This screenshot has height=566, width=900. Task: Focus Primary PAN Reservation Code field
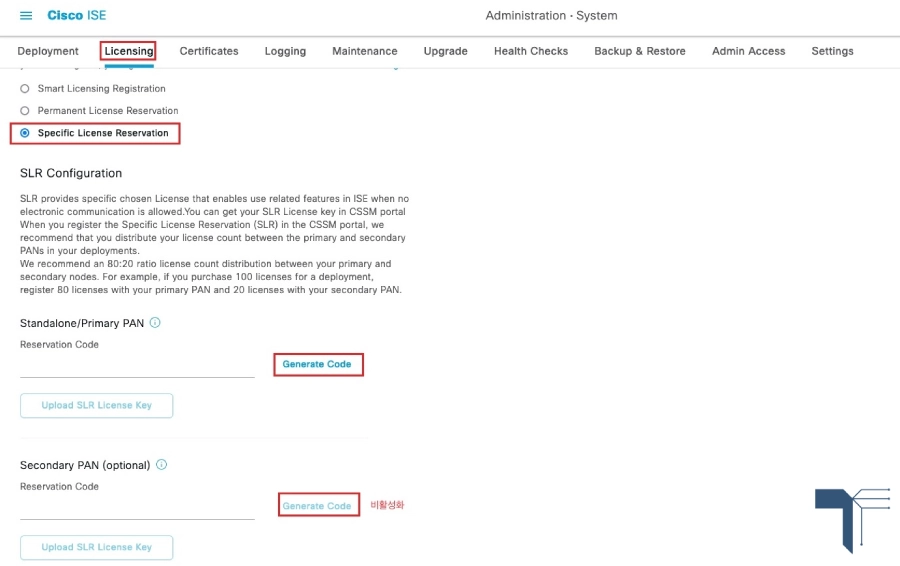click(x=137, y=367)
